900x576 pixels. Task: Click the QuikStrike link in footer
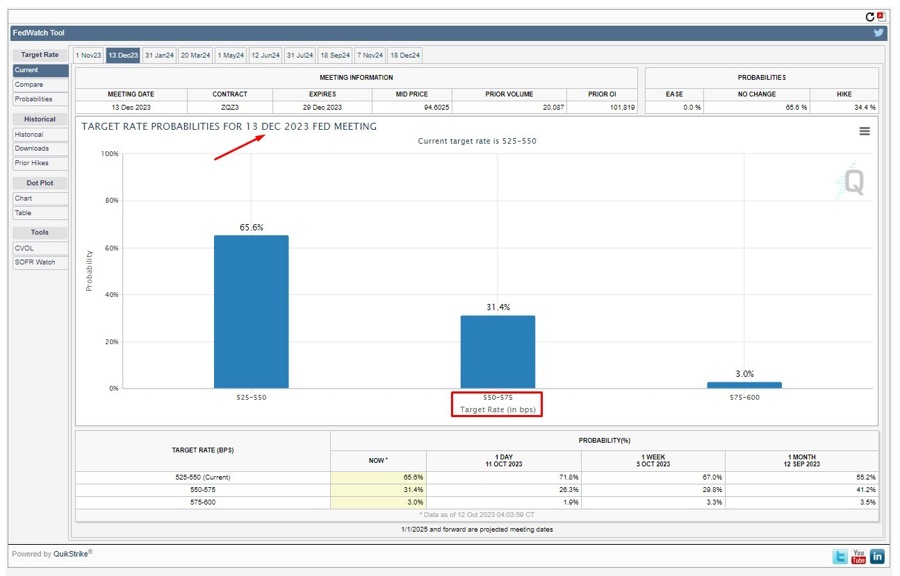point(71,554)
